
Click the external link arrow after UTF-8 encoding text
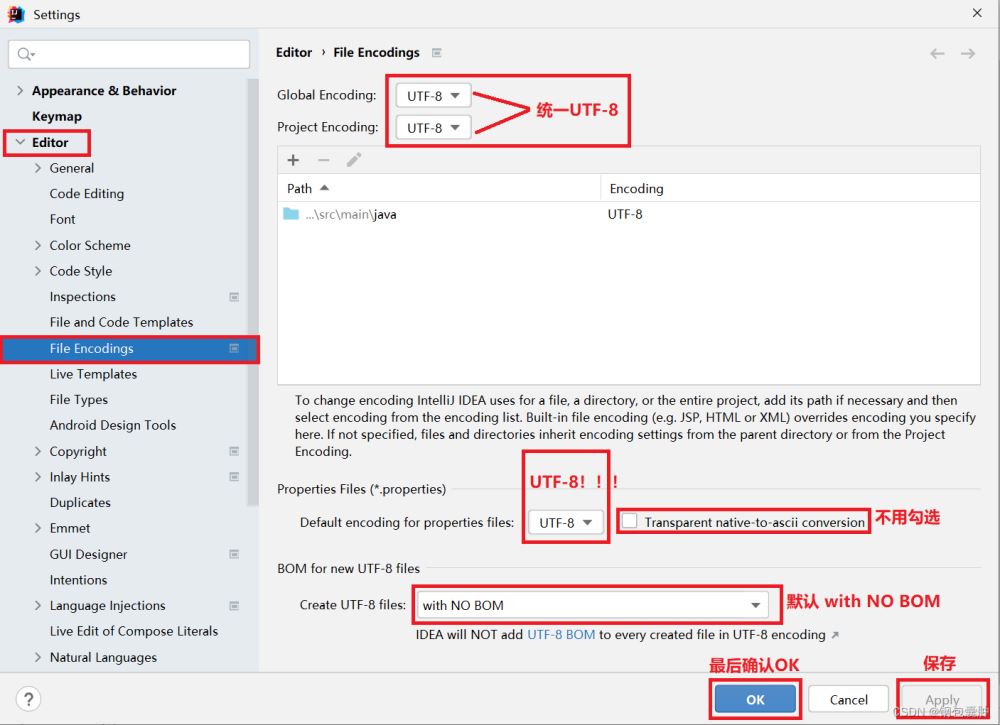tap(835, 635)
